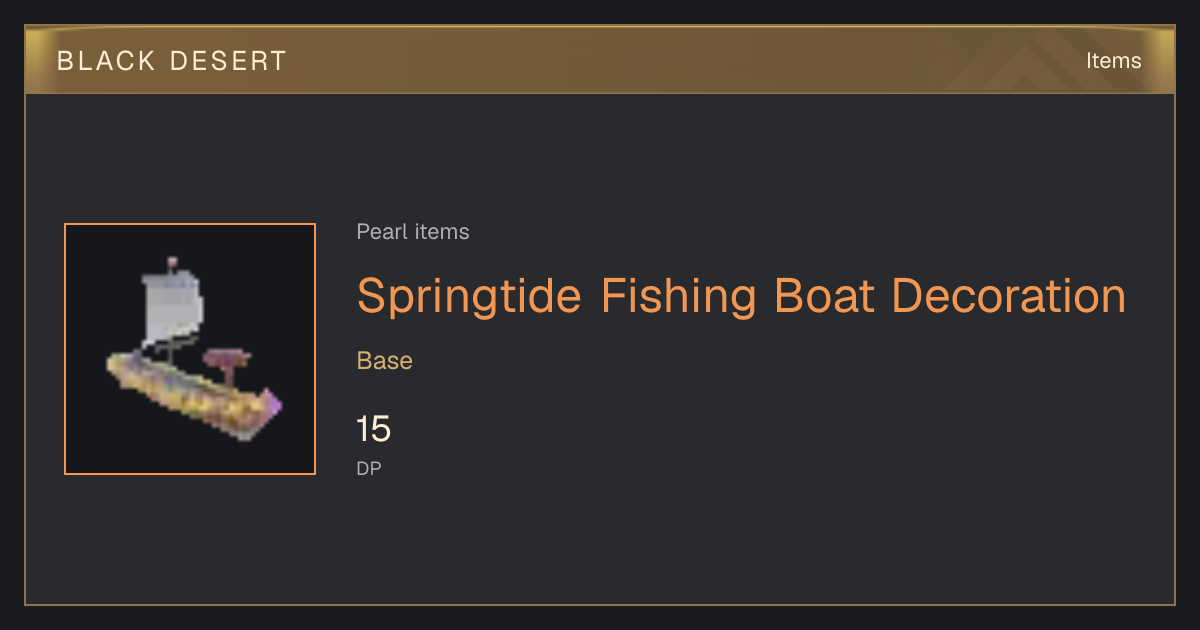Image resolution: width=1200 pixels, height=630 pixels.
Task: Click the BLACK DESERT site title
Action: (x=172, y=61)
